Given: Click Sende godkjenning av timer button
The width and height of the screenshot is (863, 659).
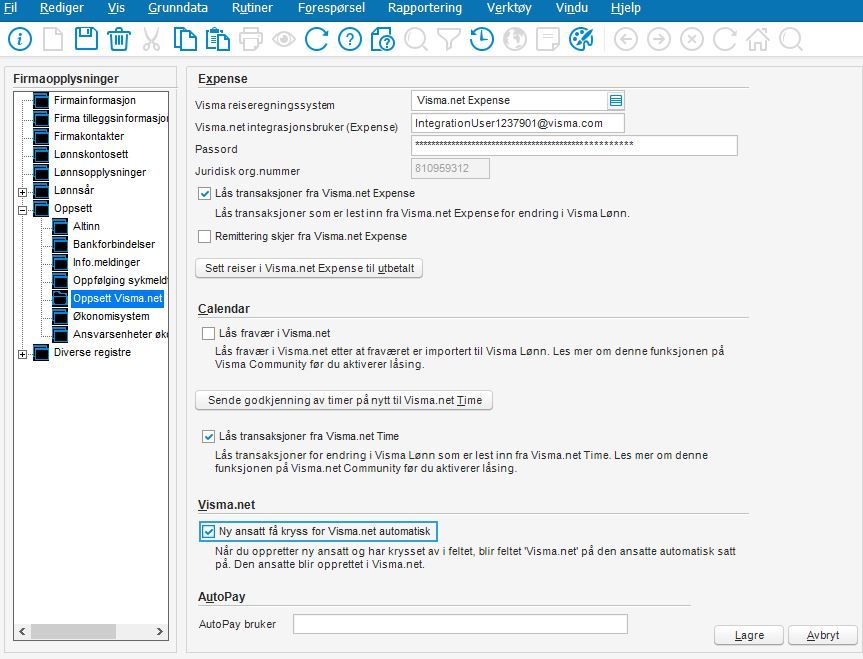Looking at the screenshot, I should [x=344, y=400].
